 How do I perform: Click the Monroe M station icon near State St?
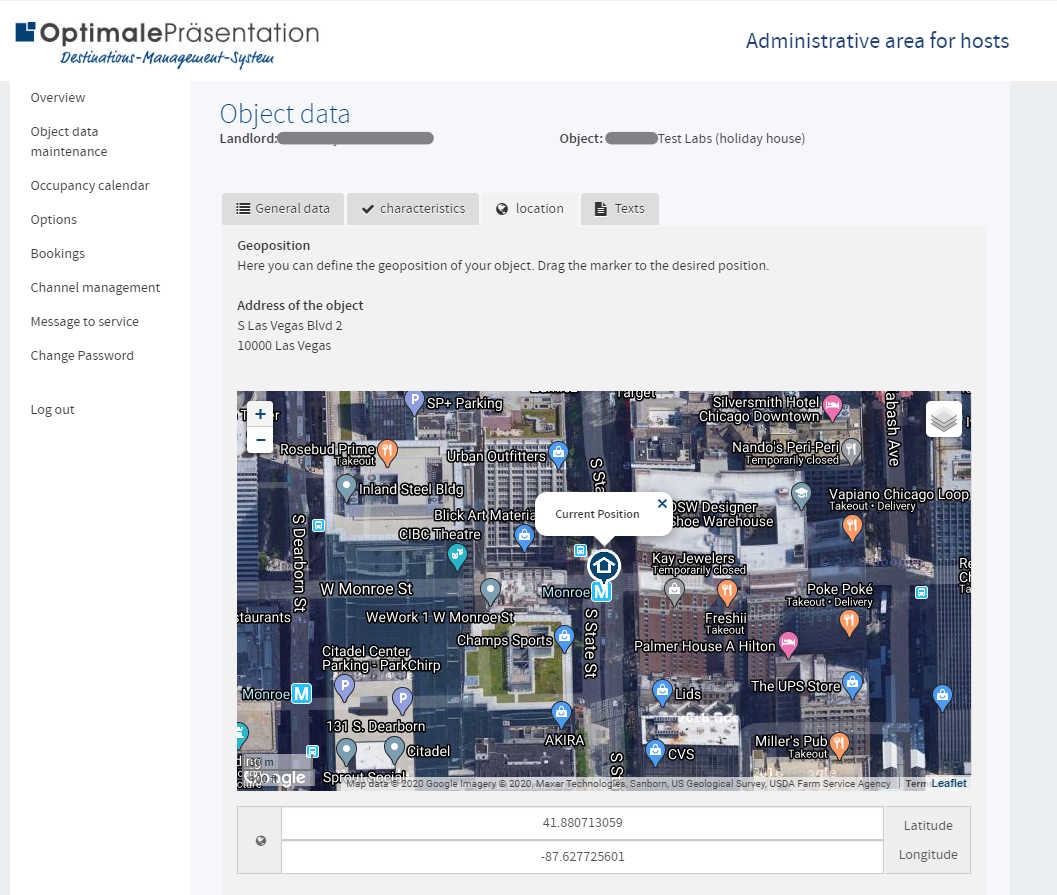(x=601, y=592)
